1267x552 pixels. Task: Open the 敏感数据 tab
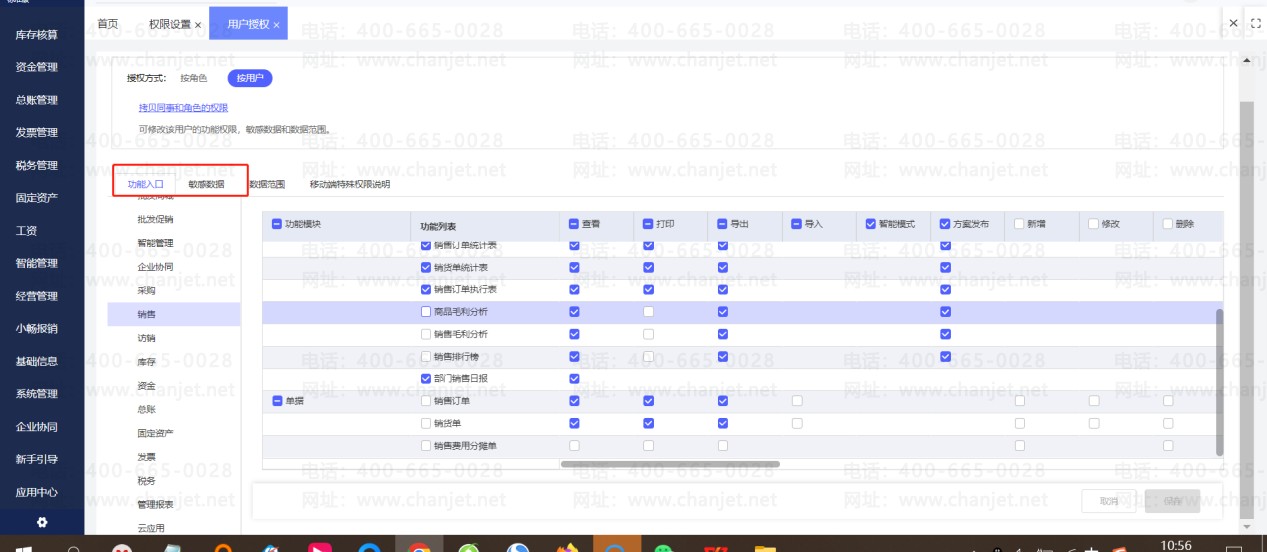[x=206, y=184]
